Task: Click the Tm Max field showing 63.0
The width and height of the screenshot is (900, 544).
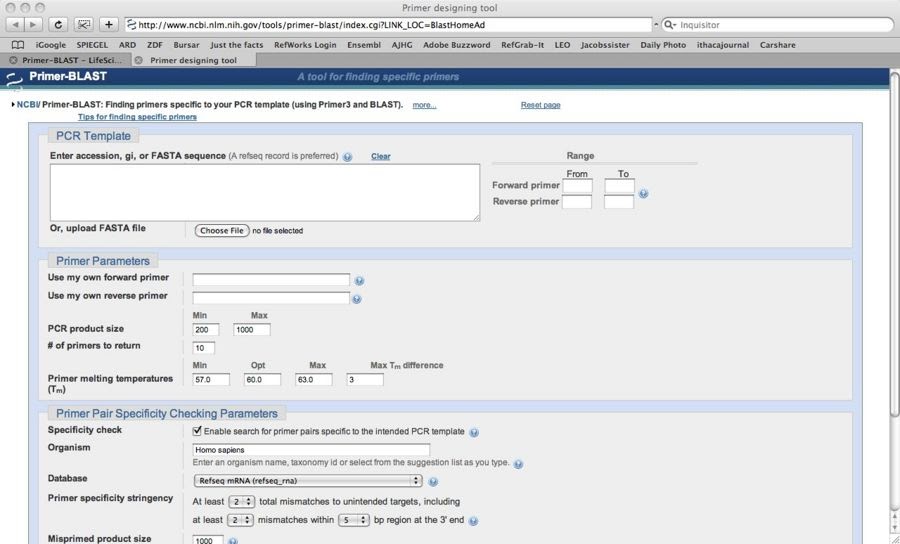Action: coord(313,379)
